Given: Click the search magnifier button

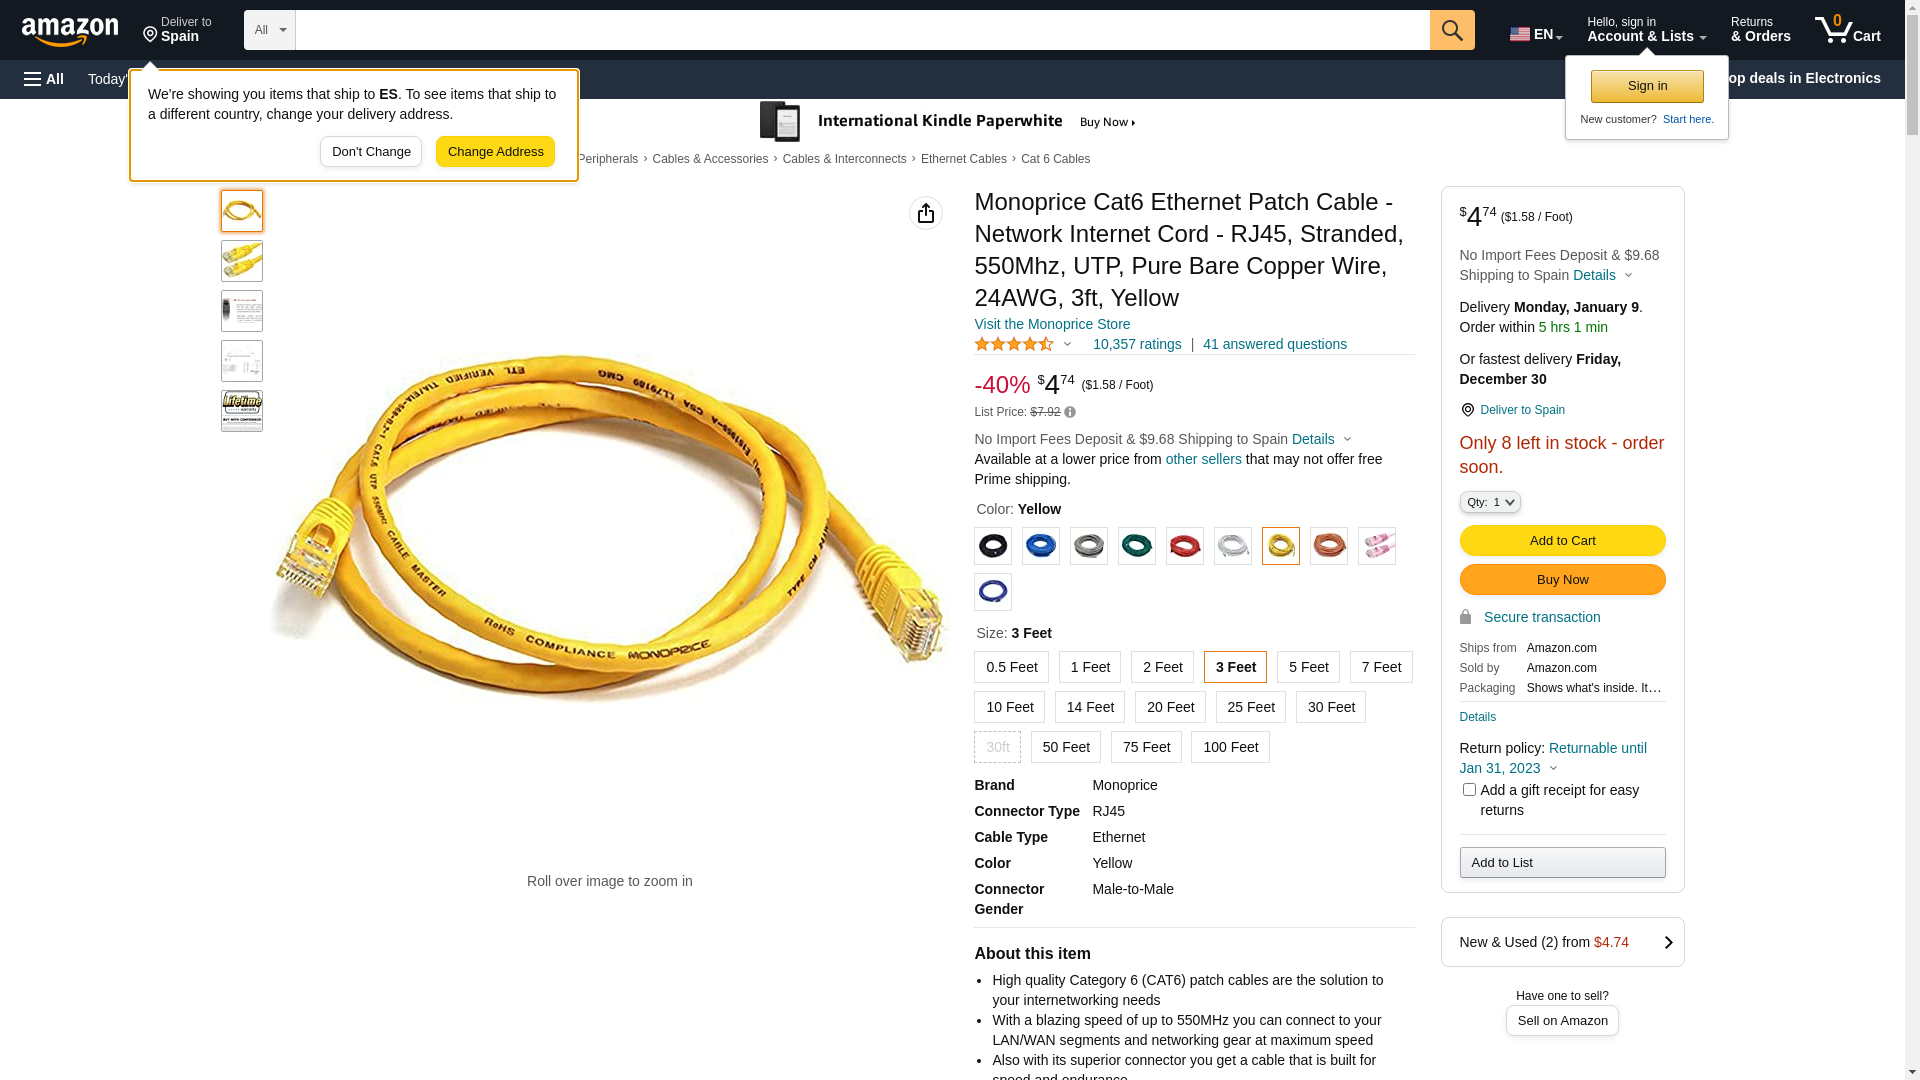Looking at the screenshot, I should point(1452,30).
